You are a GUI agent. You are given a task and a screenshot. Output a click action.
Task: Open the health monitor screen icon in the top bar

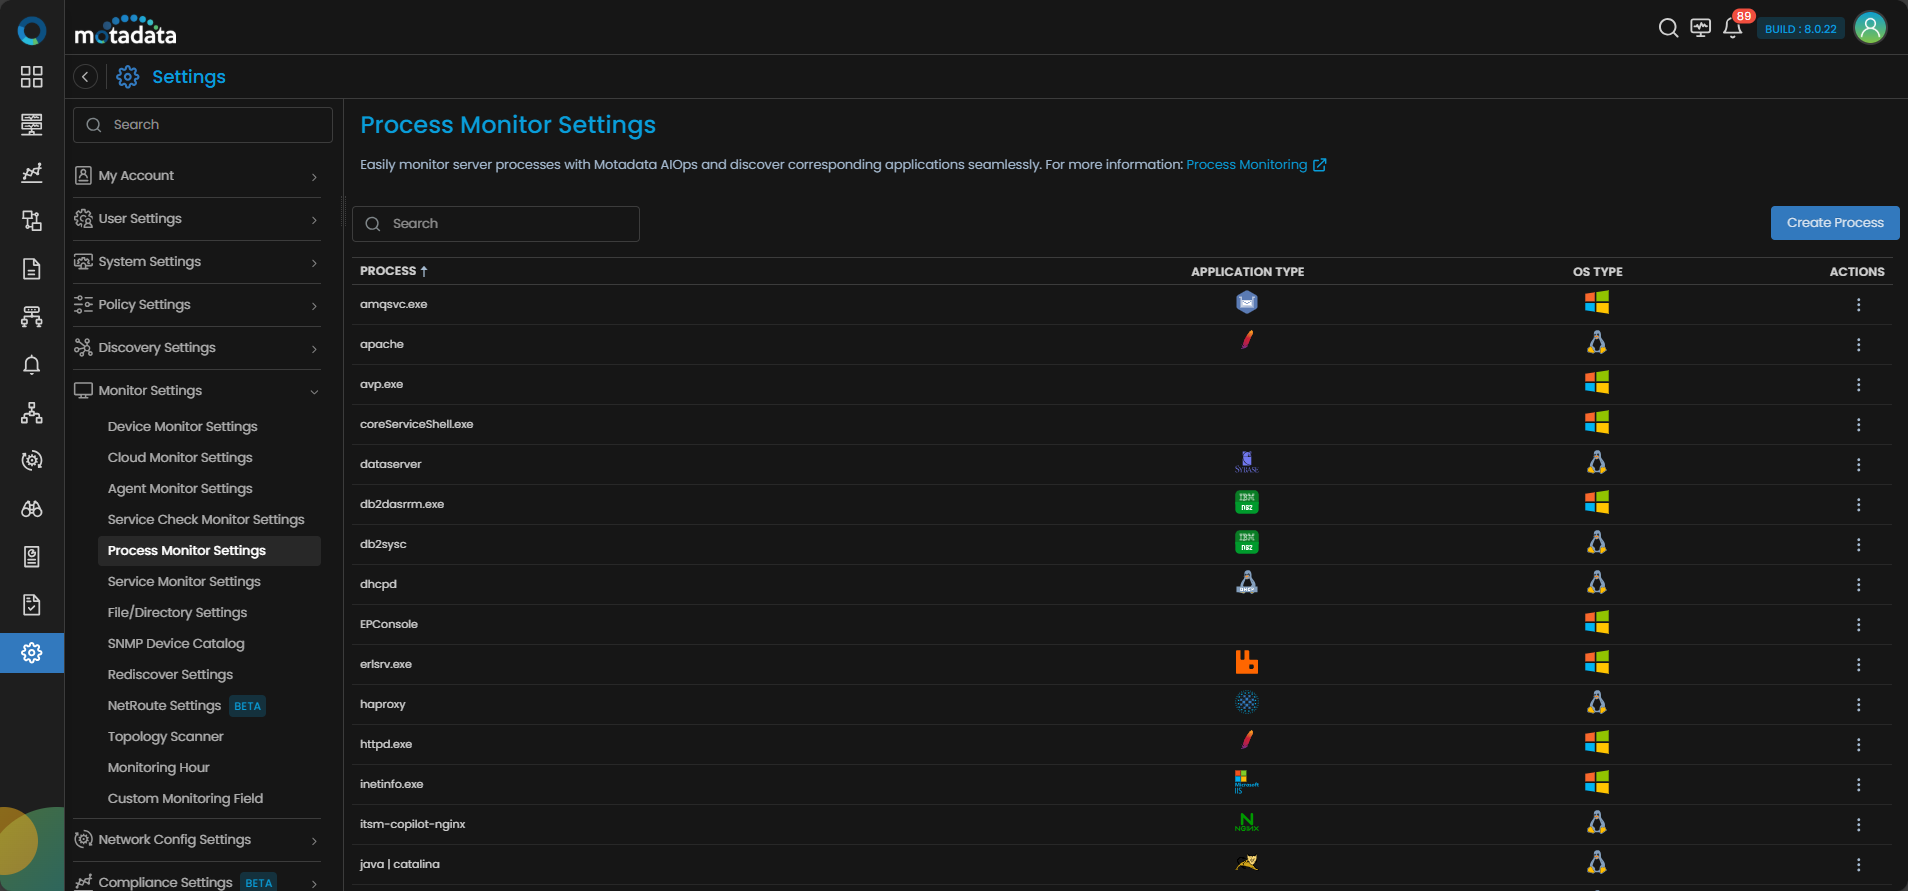coord(1700,28)
